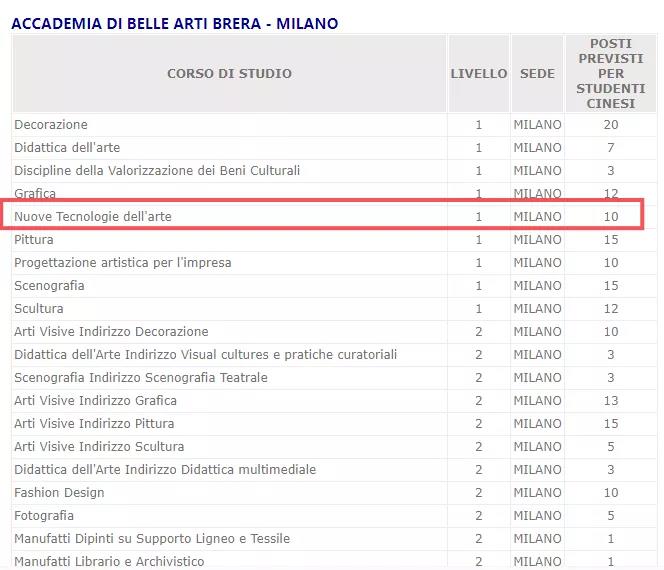Click the 15 places value for Arti Visive Pittura
This screenshot has height=570, width=664.
coord(611,423)
